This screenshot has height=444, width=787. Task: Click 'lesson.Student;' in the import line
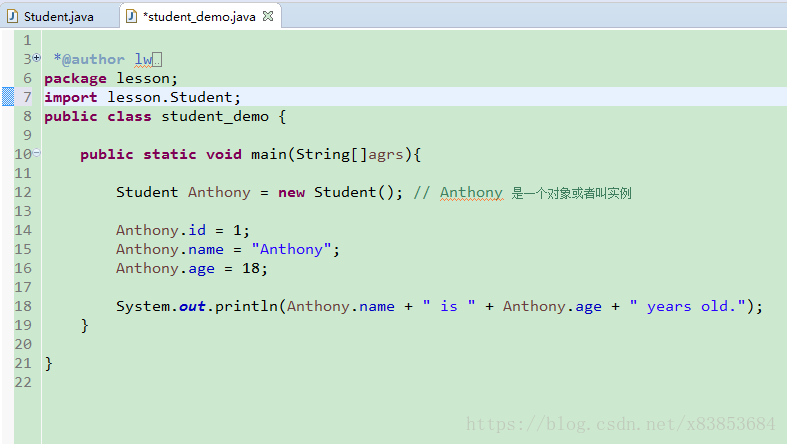[x=174, y=97]
